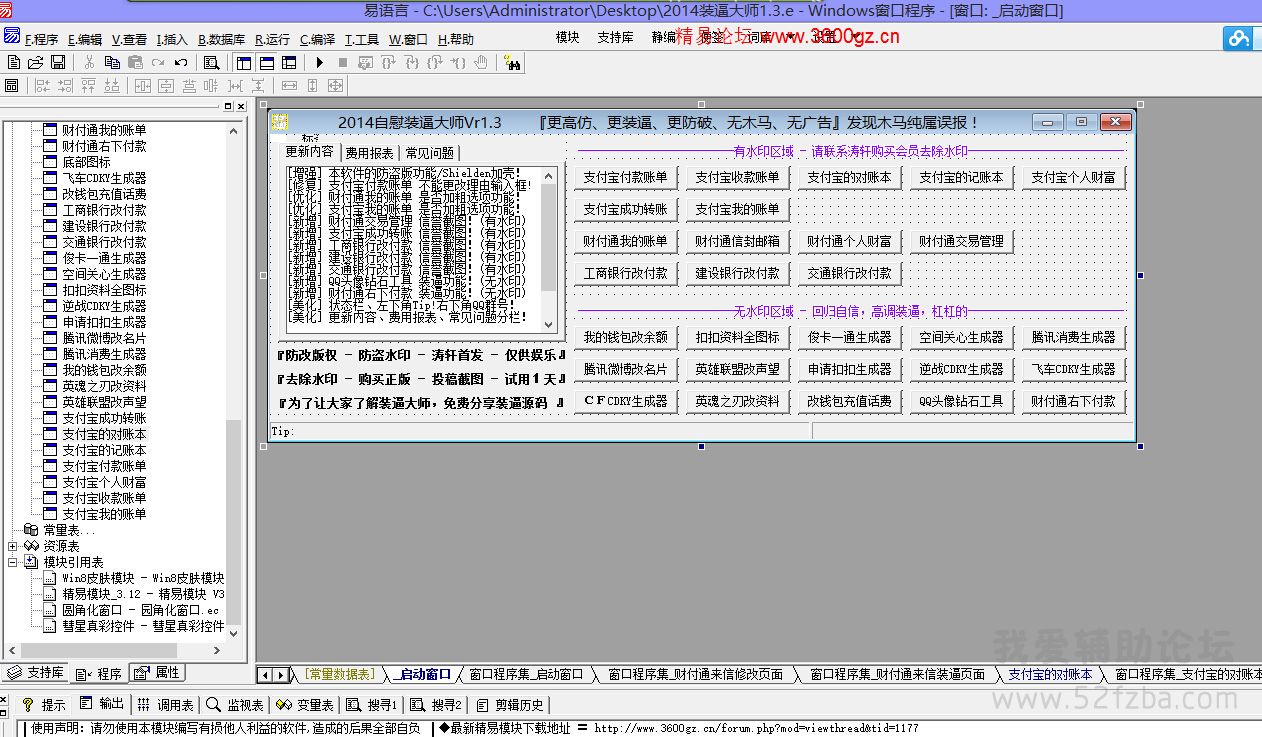Pin the left tree panel using its pin icon

pyautogui.click(x=227, y=106)
